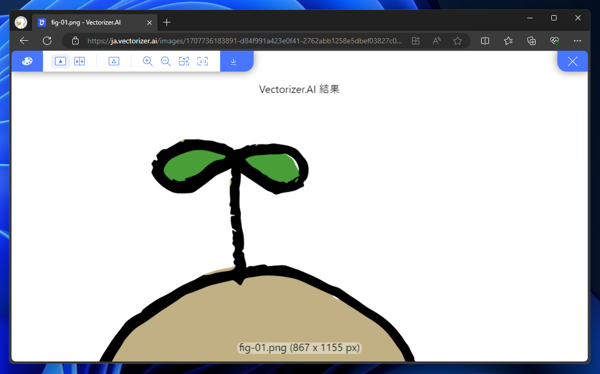Open the browser profile avatar

(21, 22)
